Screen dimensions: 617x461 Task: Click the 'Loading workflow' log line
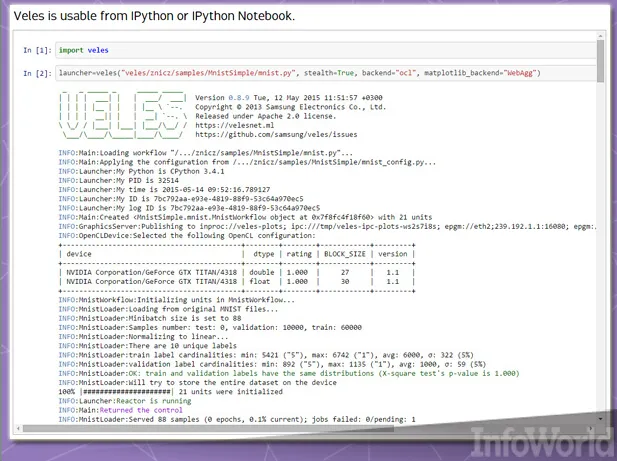(205, 153)
